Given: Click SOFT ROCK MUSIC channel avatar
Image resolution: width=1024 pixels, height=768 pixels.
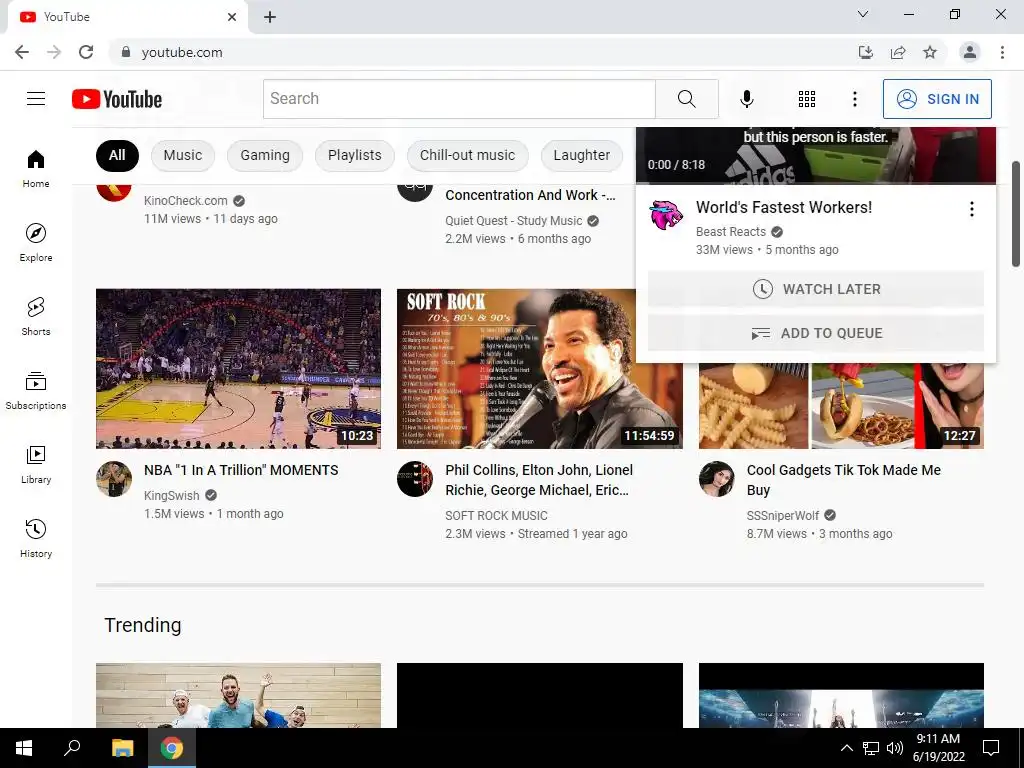Looking at the screenshot, I should point(415,479).
